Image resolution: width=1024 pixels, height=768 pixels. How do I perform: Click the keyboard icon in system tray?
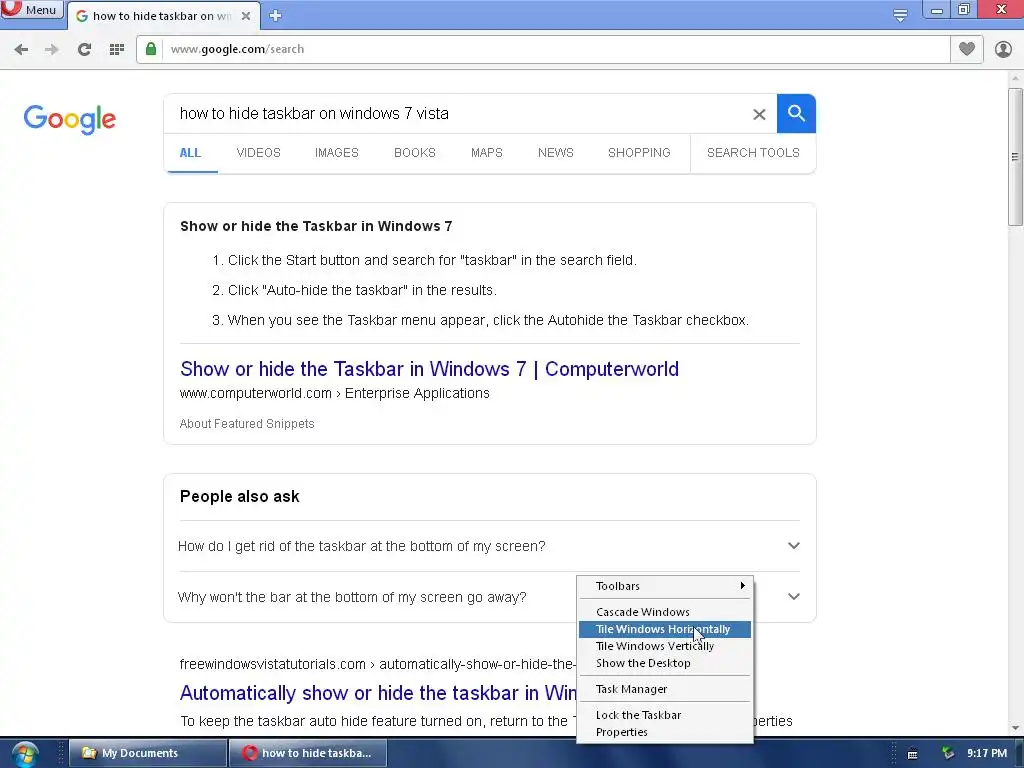coord(912,754)
